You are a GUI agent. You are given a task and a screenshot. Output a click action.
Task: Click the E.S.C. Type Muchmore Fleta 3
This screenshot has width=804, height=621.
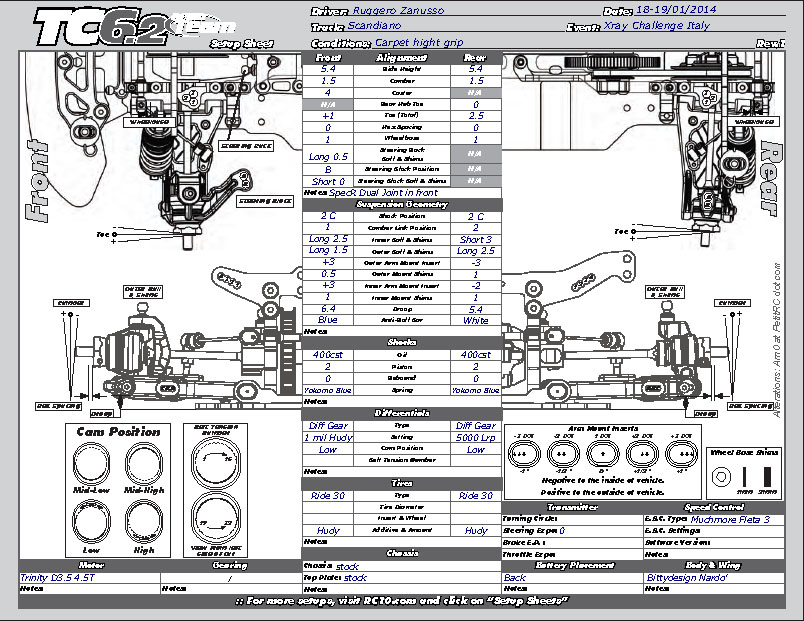tap(730, 519)
